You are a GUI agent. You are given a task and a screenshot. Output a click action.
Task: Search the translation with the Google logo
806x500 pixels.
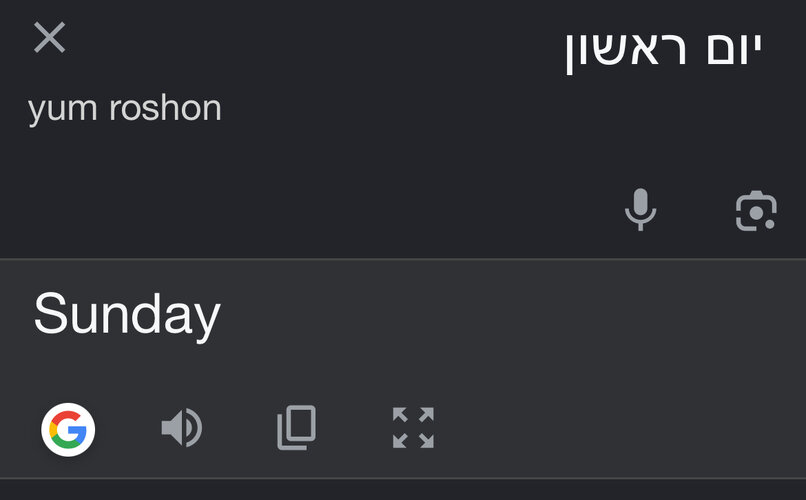pyautogui.click(x=68, y=430)
